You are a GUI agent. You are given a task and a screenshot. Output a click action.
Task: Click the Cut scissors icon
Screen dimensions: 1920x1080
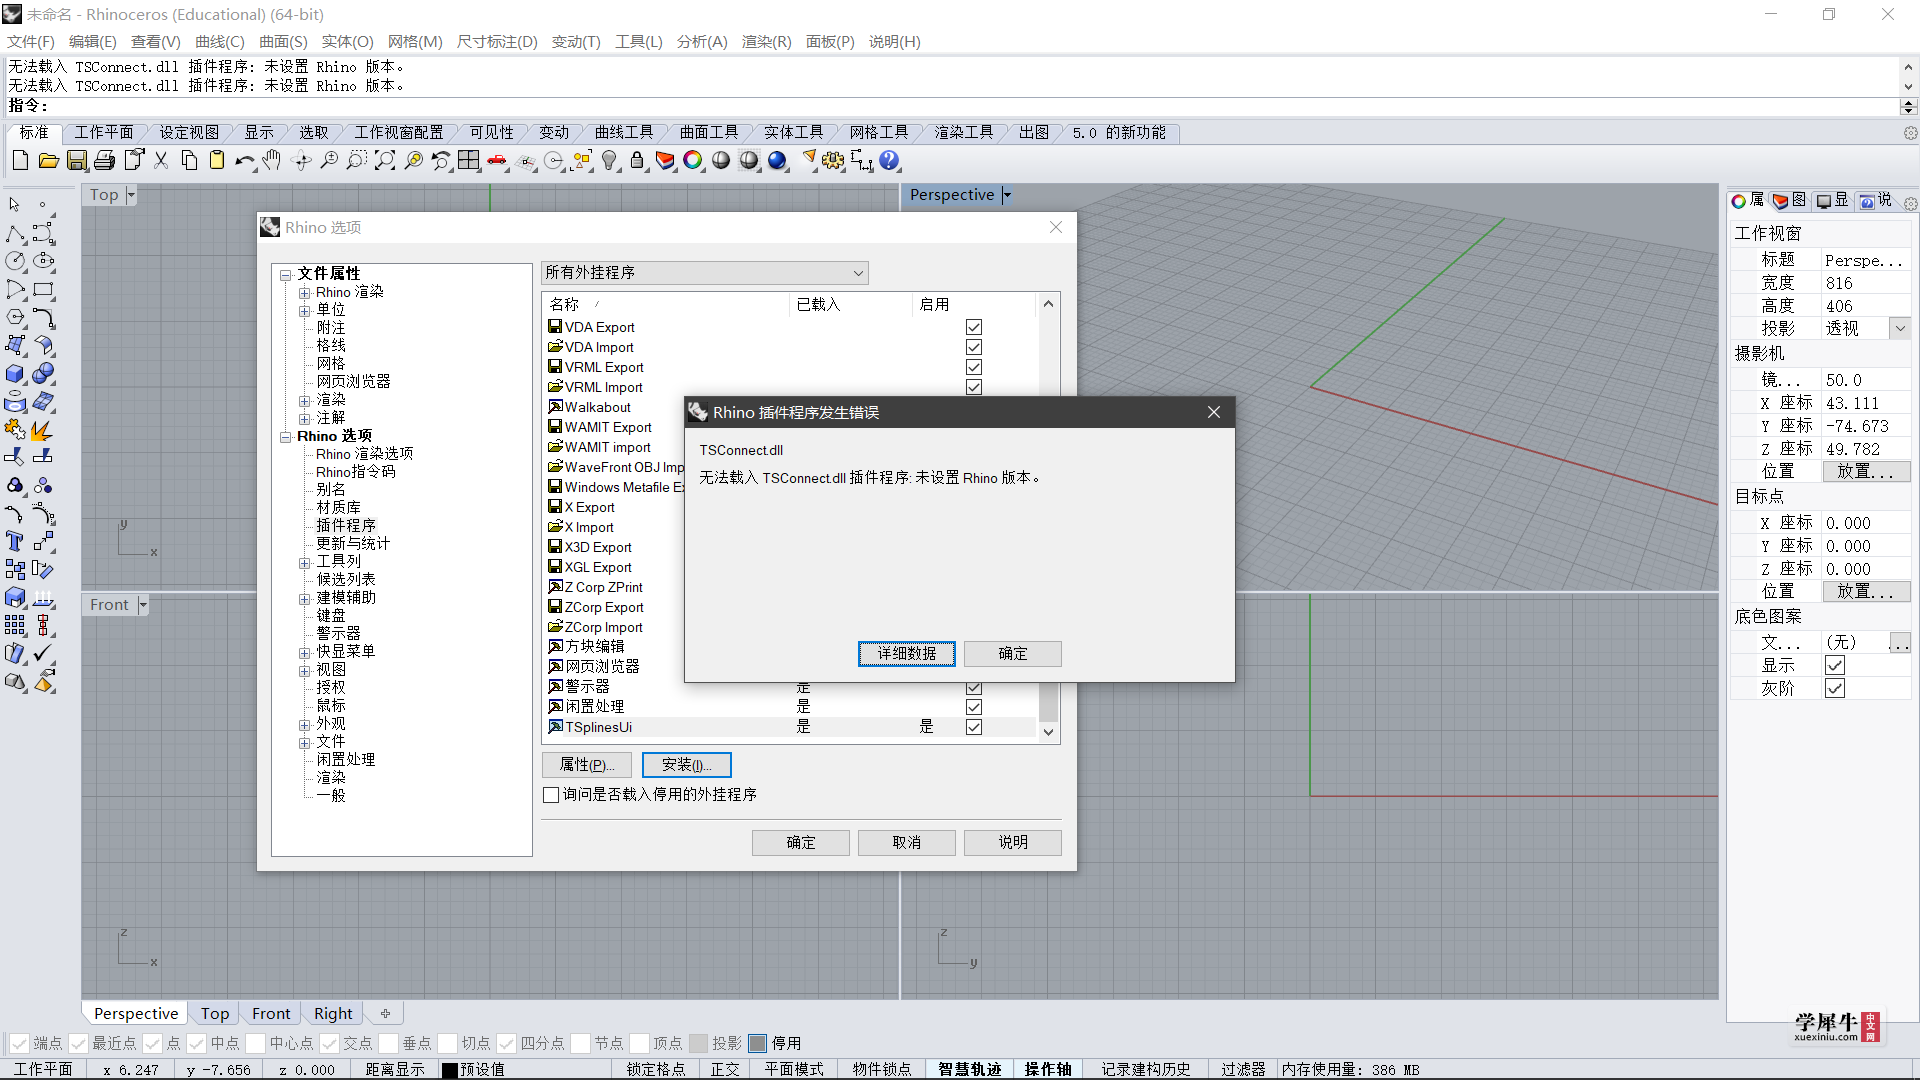tap(161, 160)
